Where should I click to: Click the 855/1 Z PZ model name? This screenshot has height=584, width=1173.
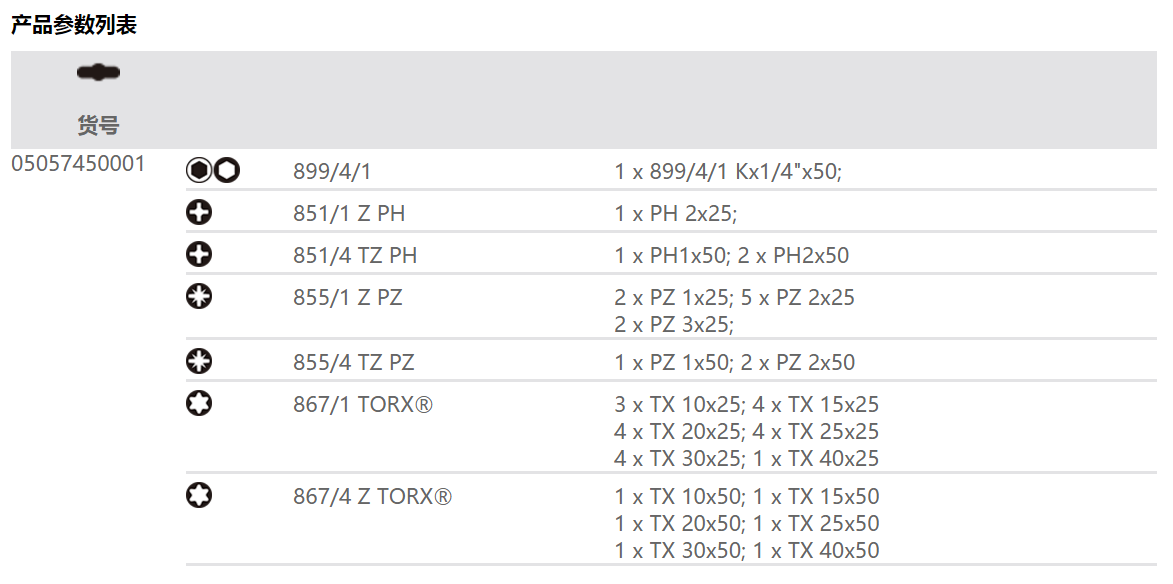pyautogui.click(x=348, y=298)
